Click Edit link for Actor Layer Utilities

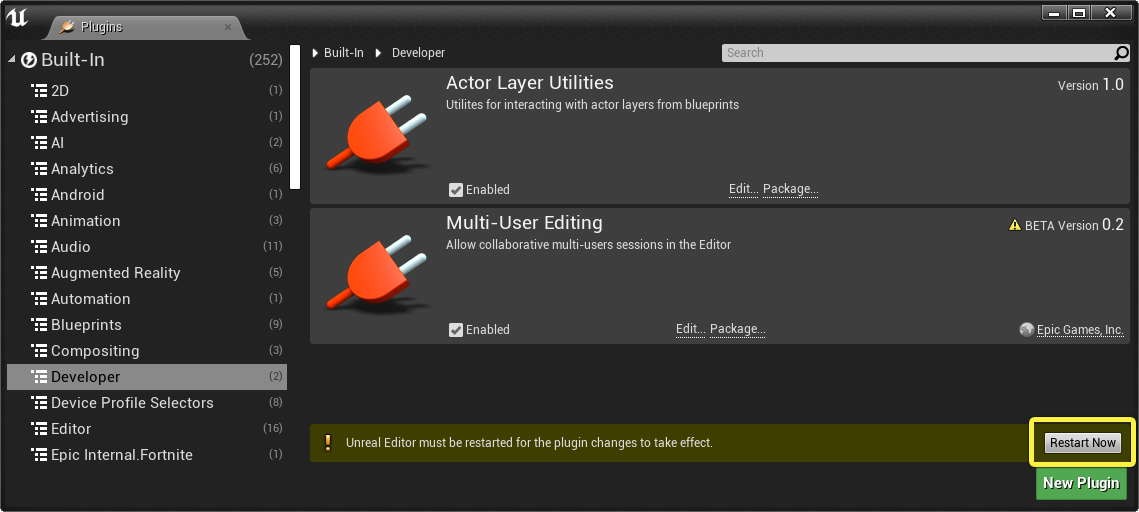pyautogui.click(x=744, y=190)
